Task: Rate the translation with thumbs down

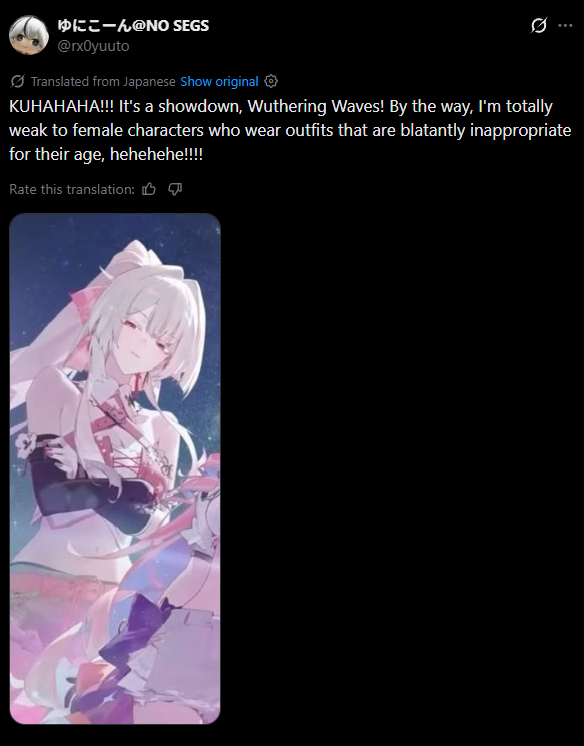Action: point(175,189)
